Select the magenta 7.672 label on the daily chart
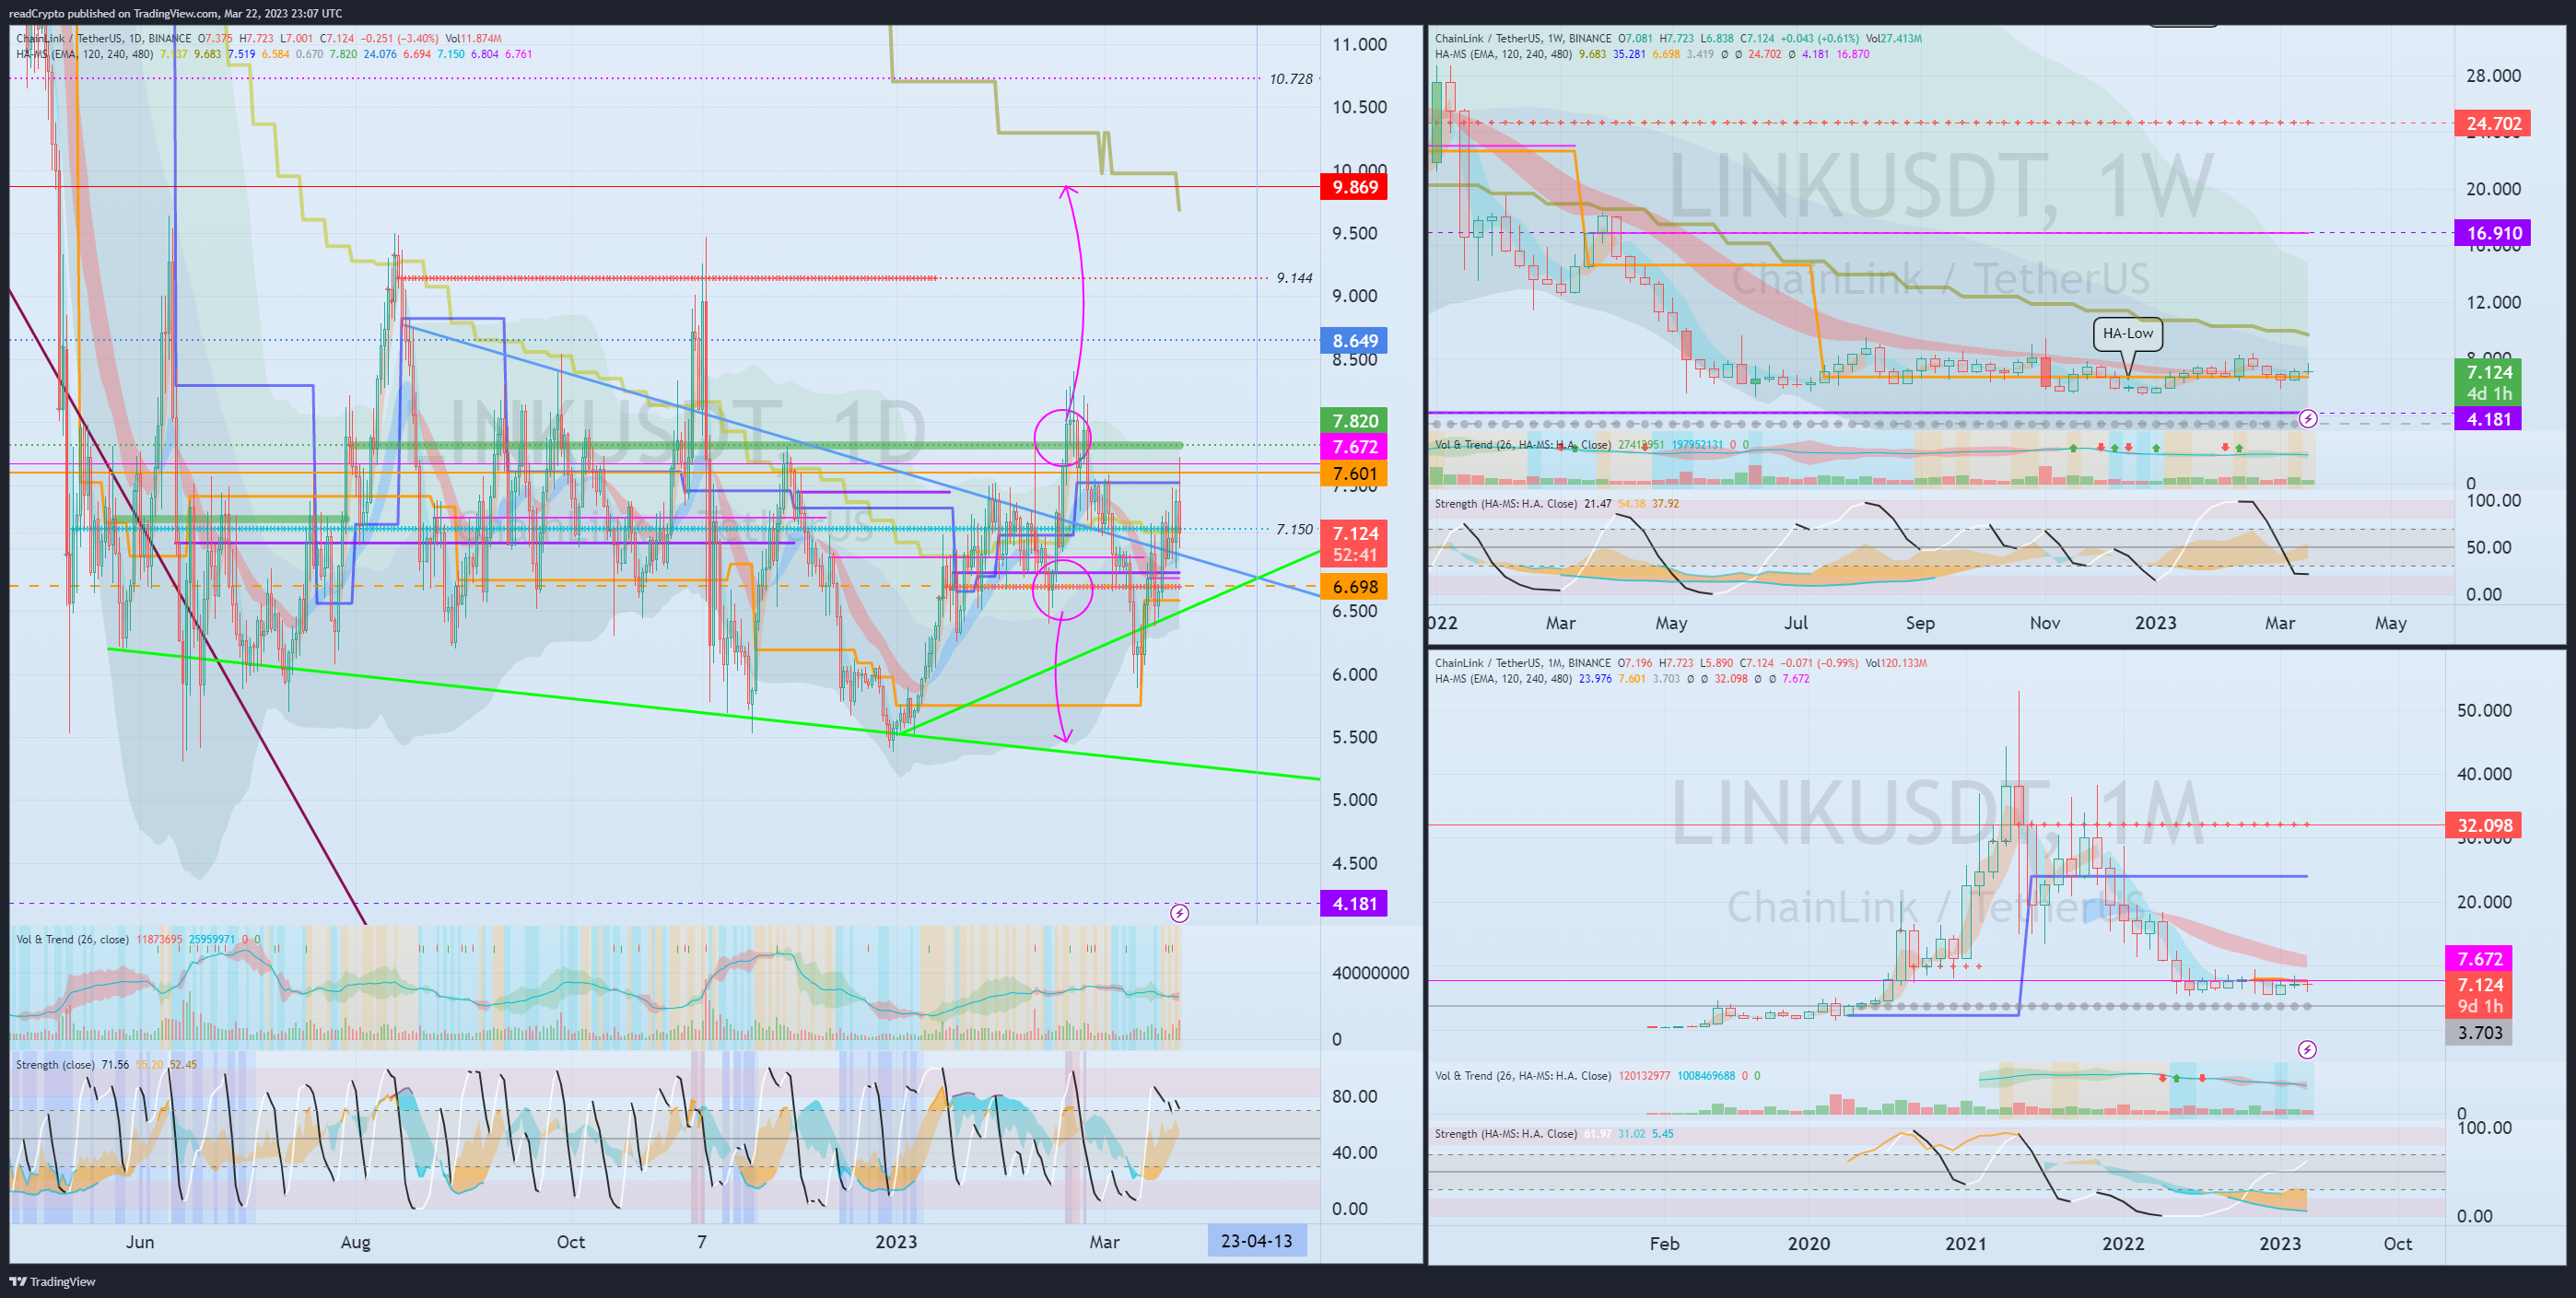The image size is (2576, 1298). coord(1354,447)
